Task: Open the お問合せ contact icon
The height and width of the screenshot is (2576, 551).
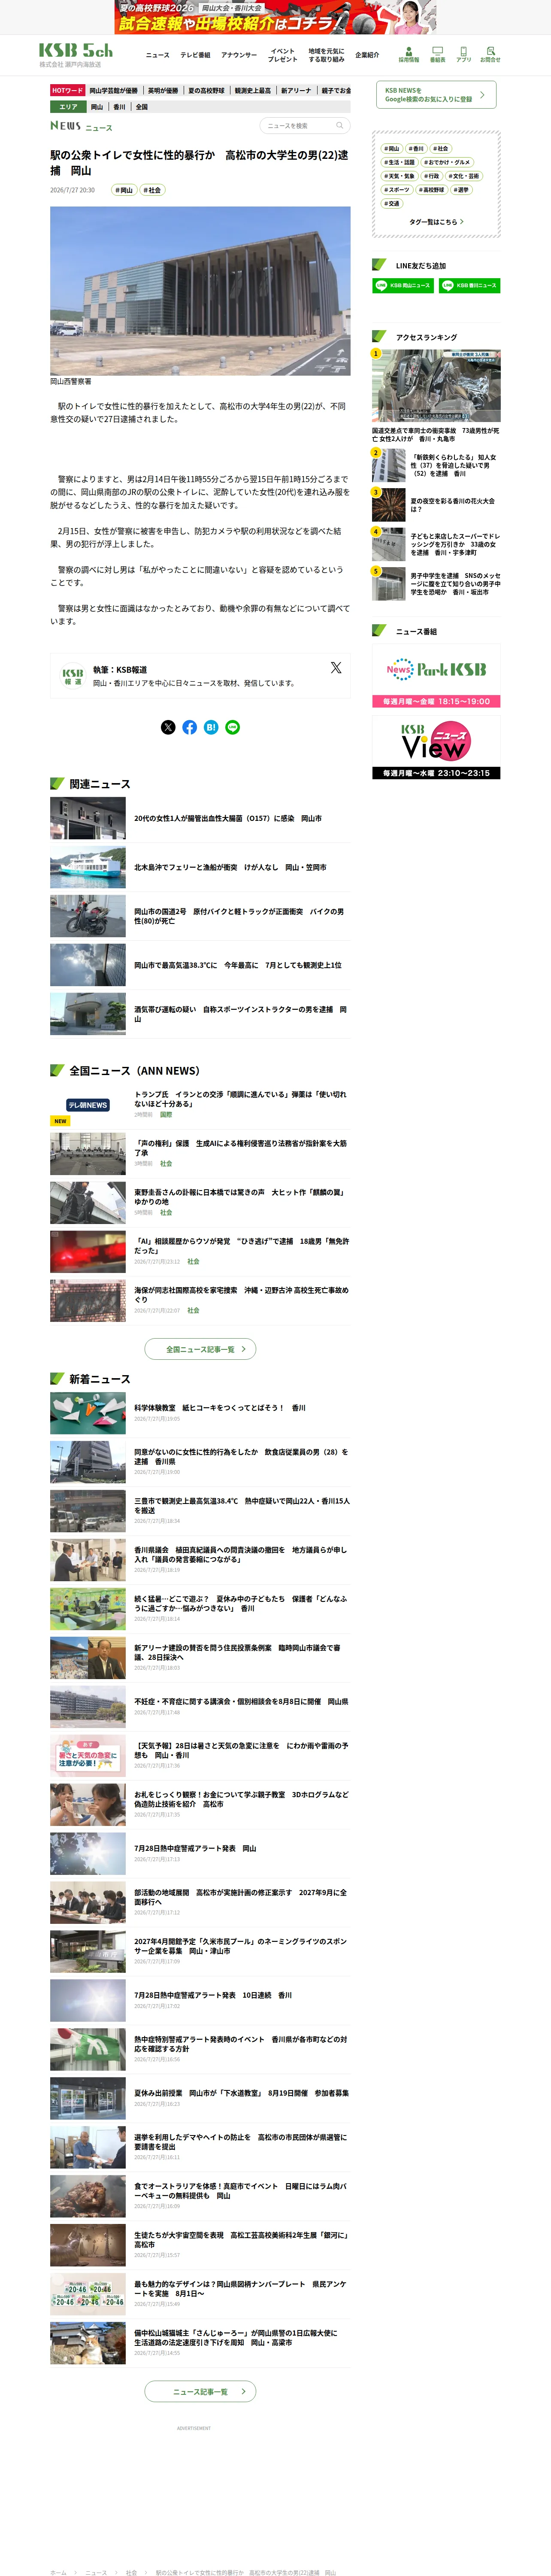Action: coord(490,54)
